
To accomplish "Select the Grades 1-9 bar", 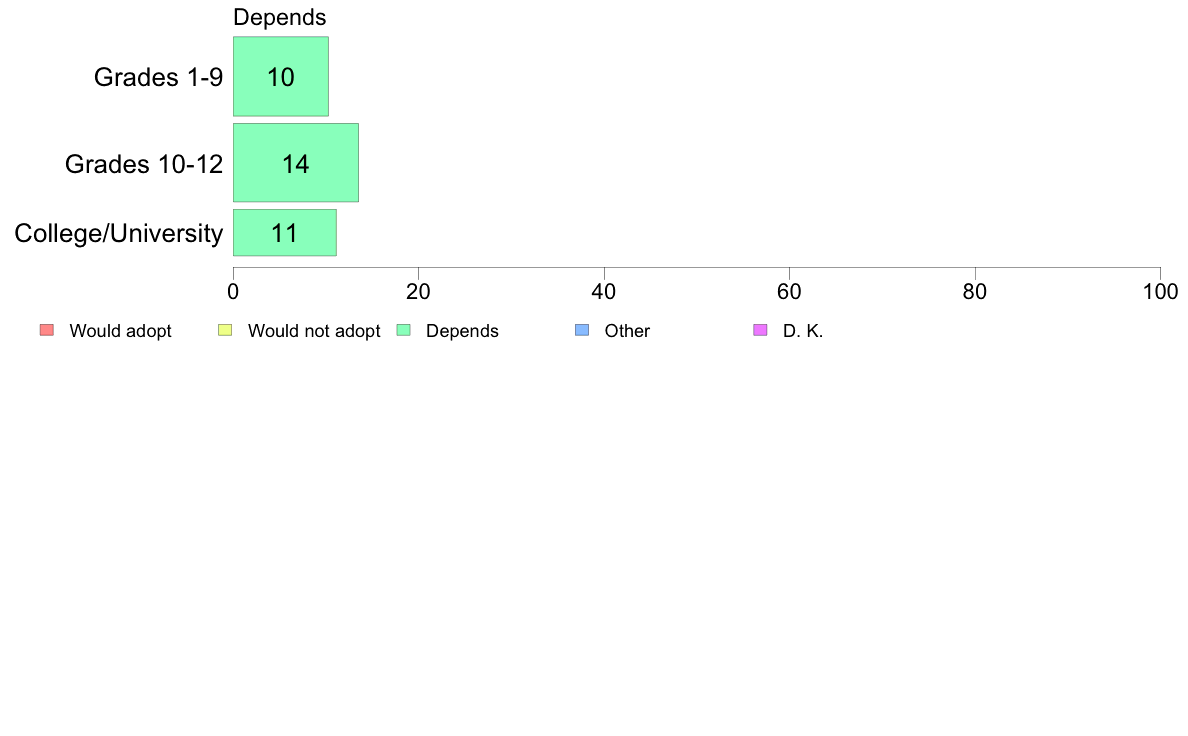I will point(281,77).
